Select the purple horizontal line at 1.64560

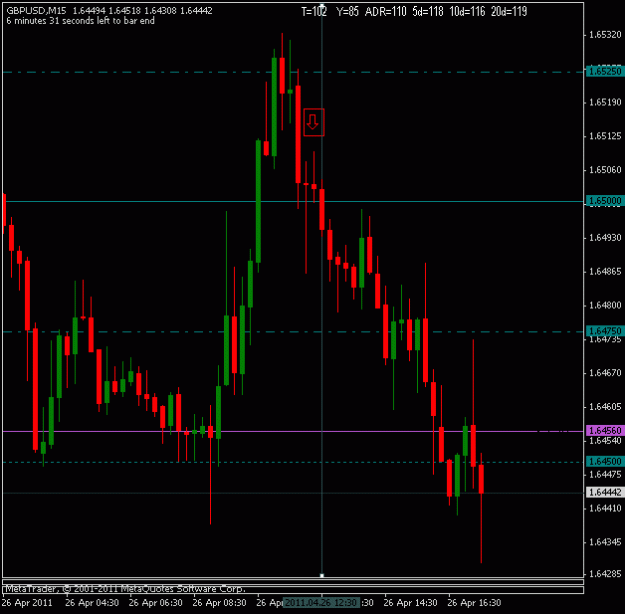[293, 431]
